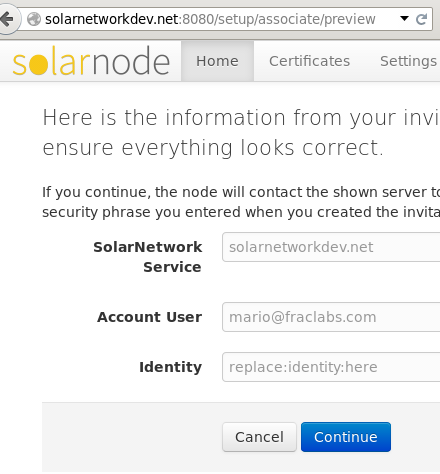440x474 pixels.
Task: Click the SolarNetwork Service field
Action: point(331,247)
